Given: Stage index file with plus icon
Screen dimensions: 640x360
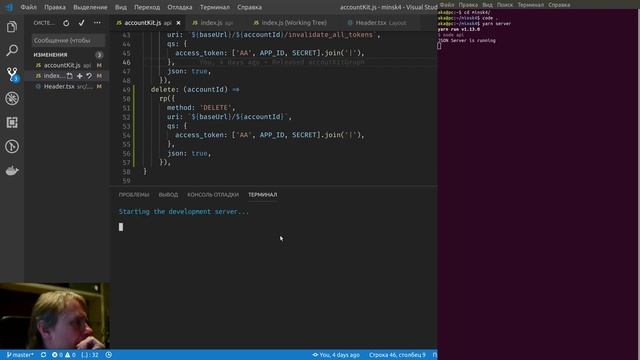Looking at the screenshot, I should 80,76.
